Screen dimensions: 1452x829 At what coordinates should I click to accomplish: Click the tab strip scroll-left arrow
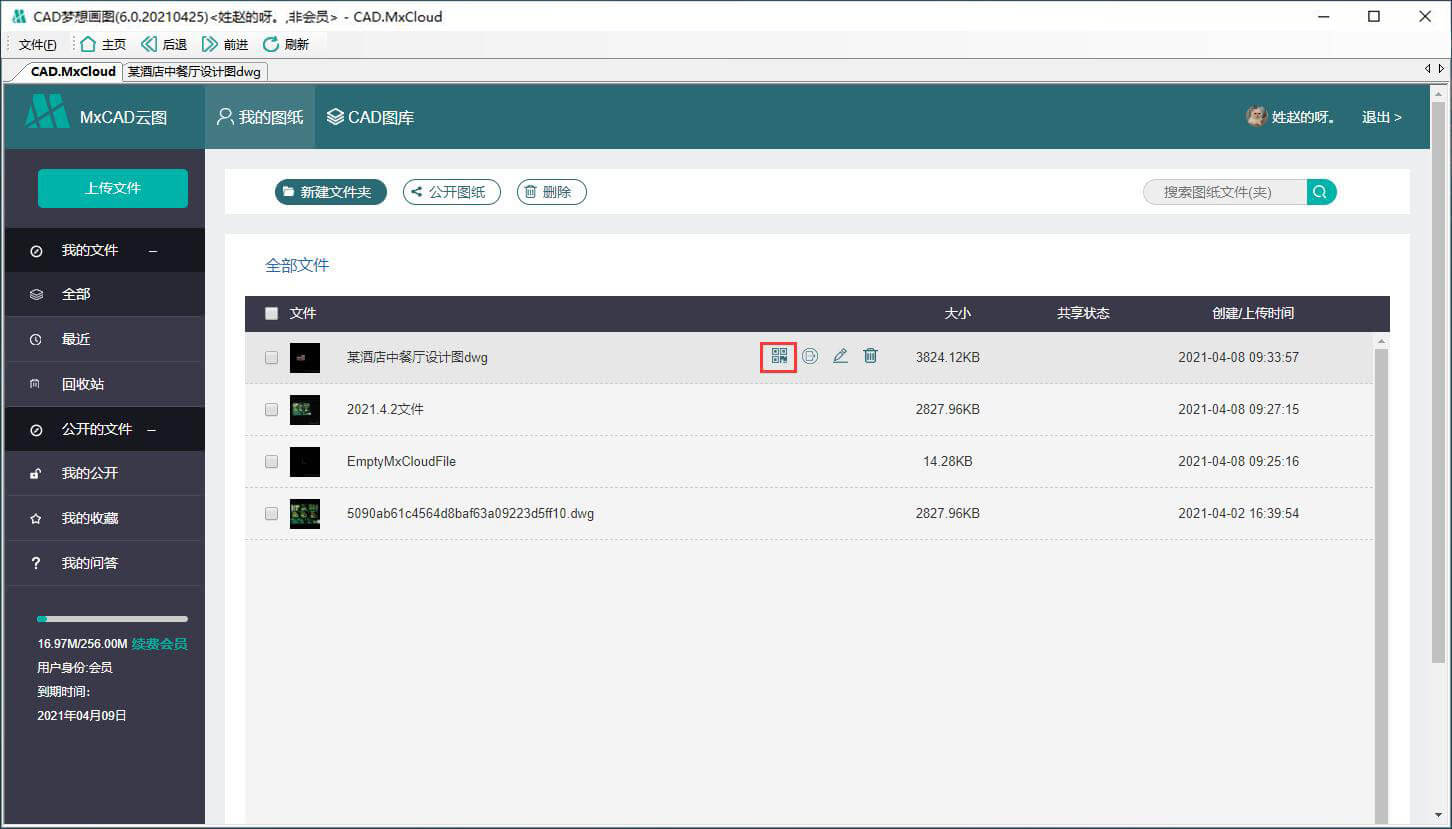click(x=1428, y=69)
